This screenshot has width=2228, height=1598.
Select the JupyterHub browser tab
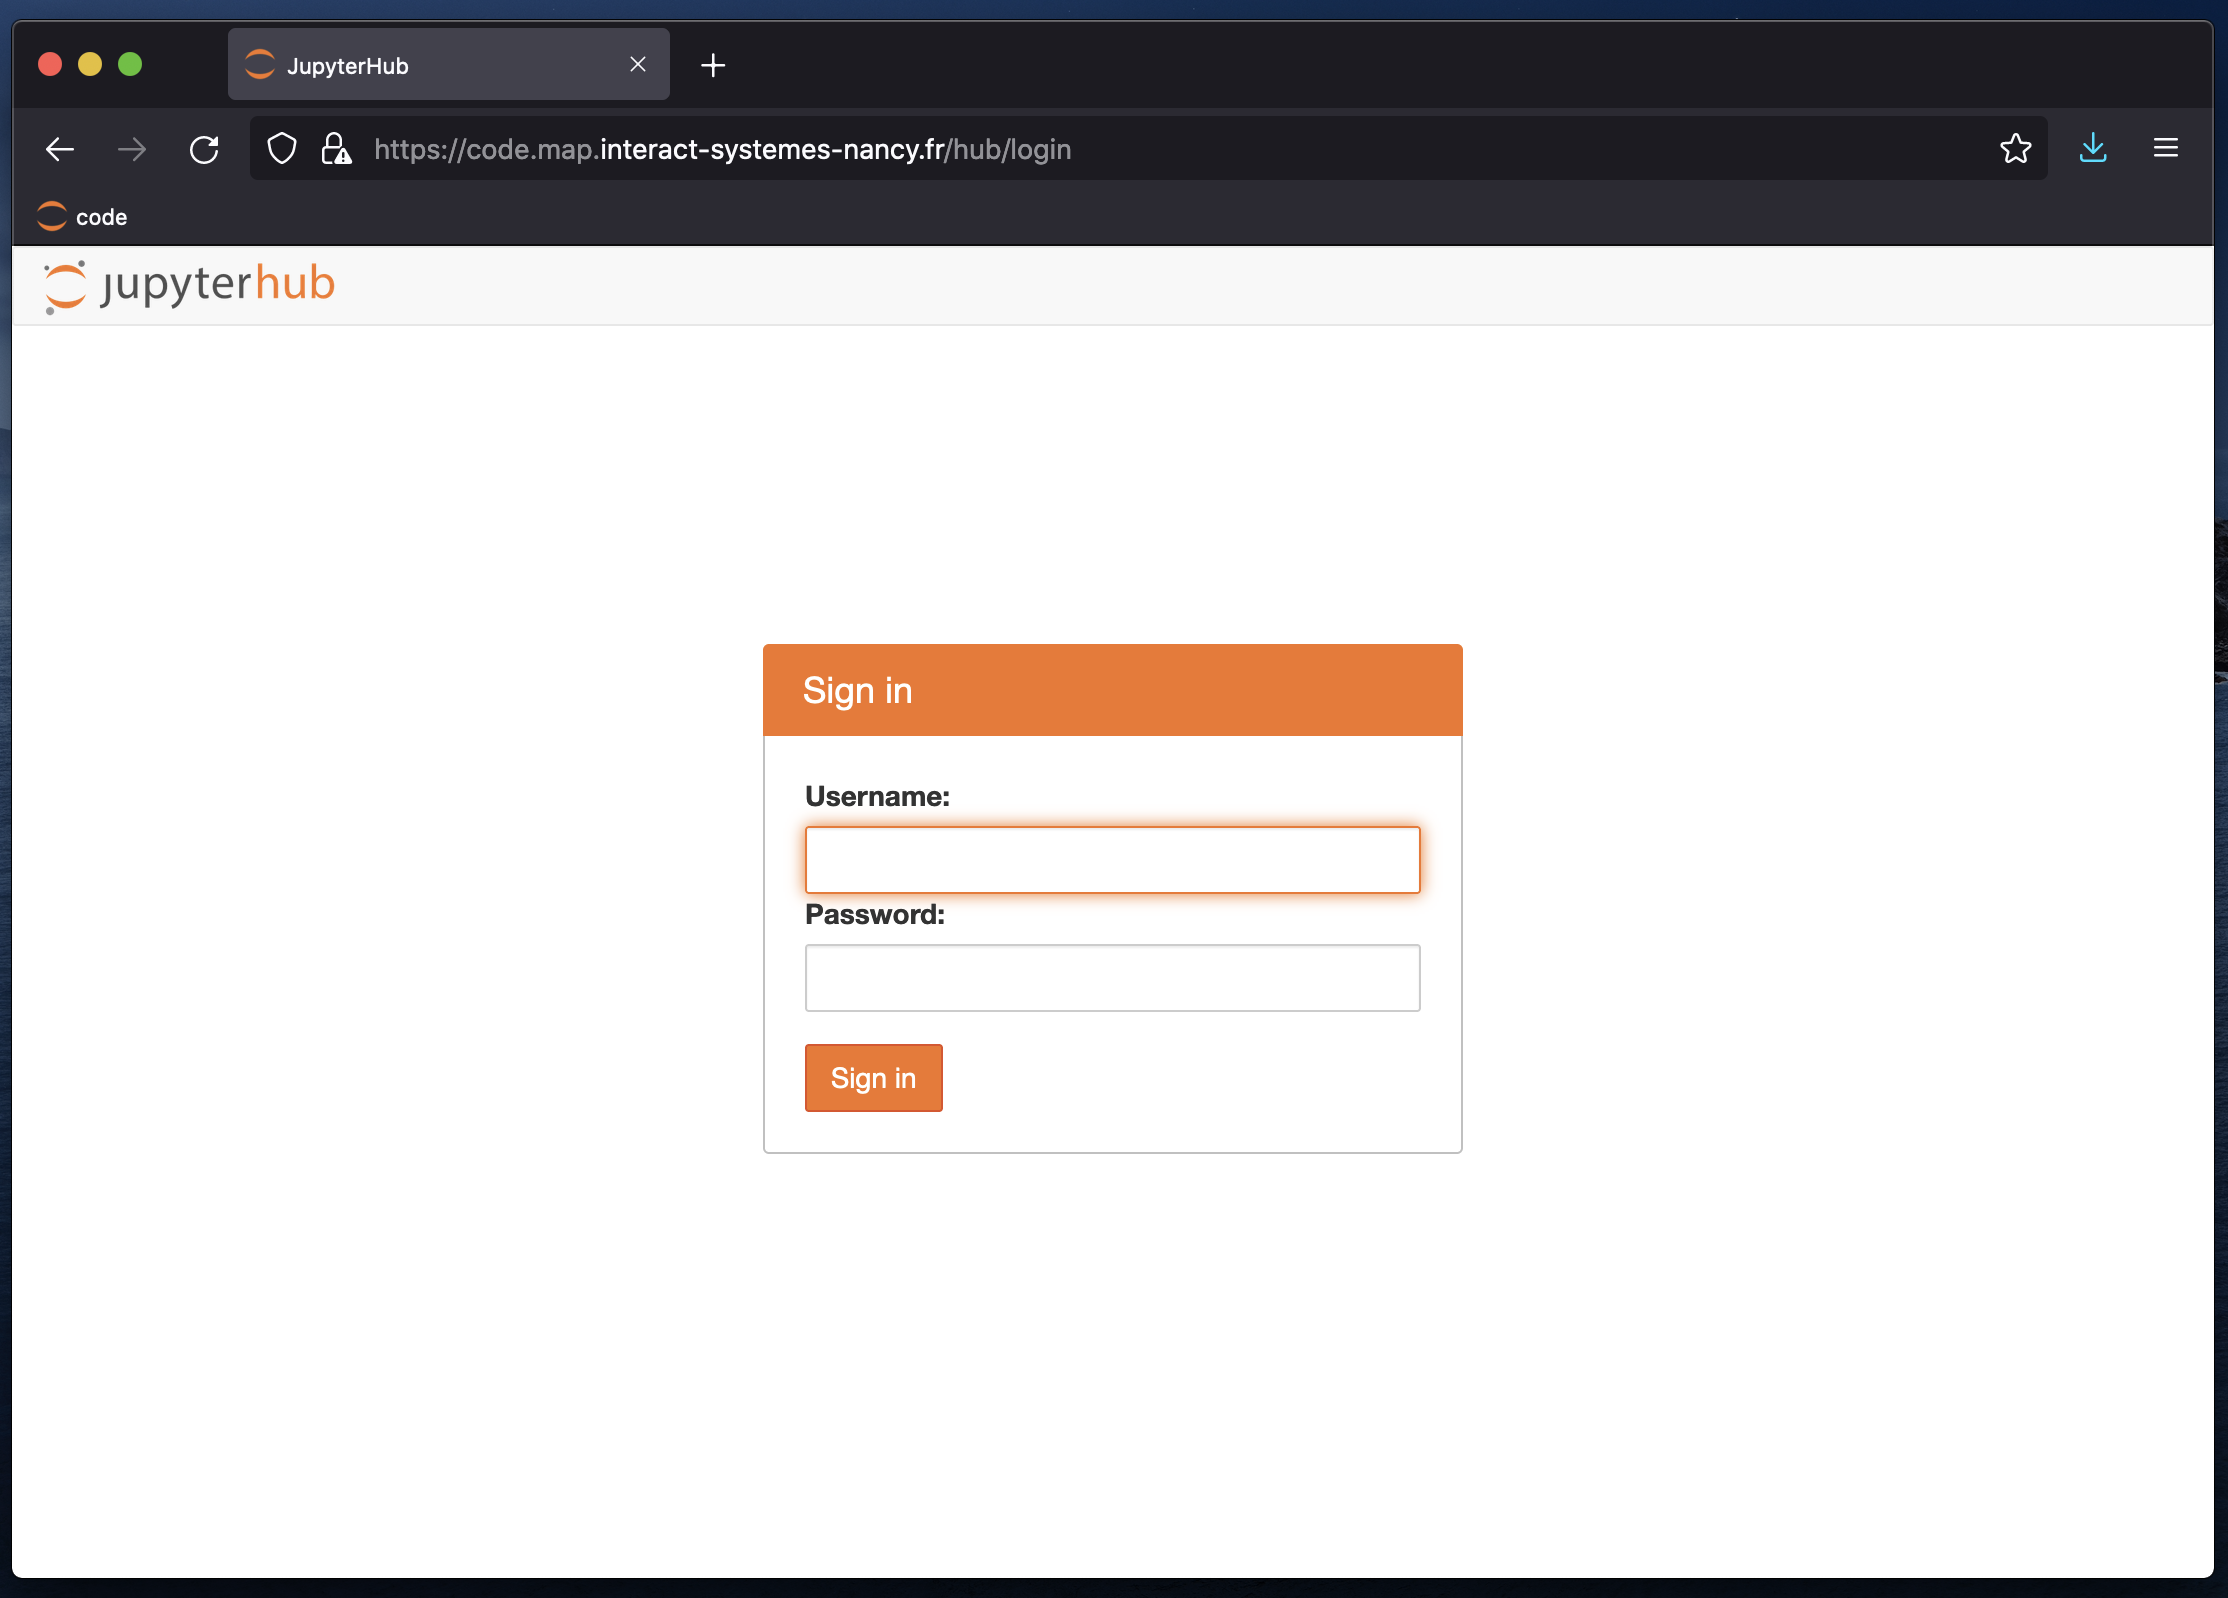(x=448, y=65)
